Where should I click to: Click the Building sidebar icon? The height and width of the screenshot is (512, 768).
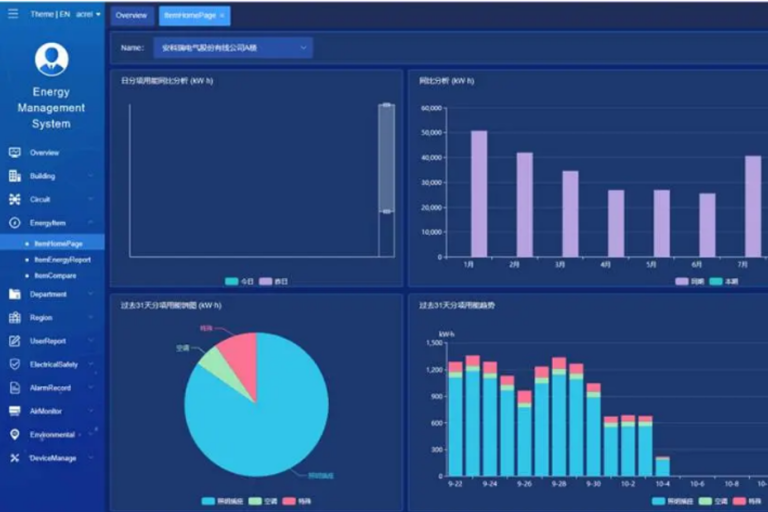[x=14, y=176]
